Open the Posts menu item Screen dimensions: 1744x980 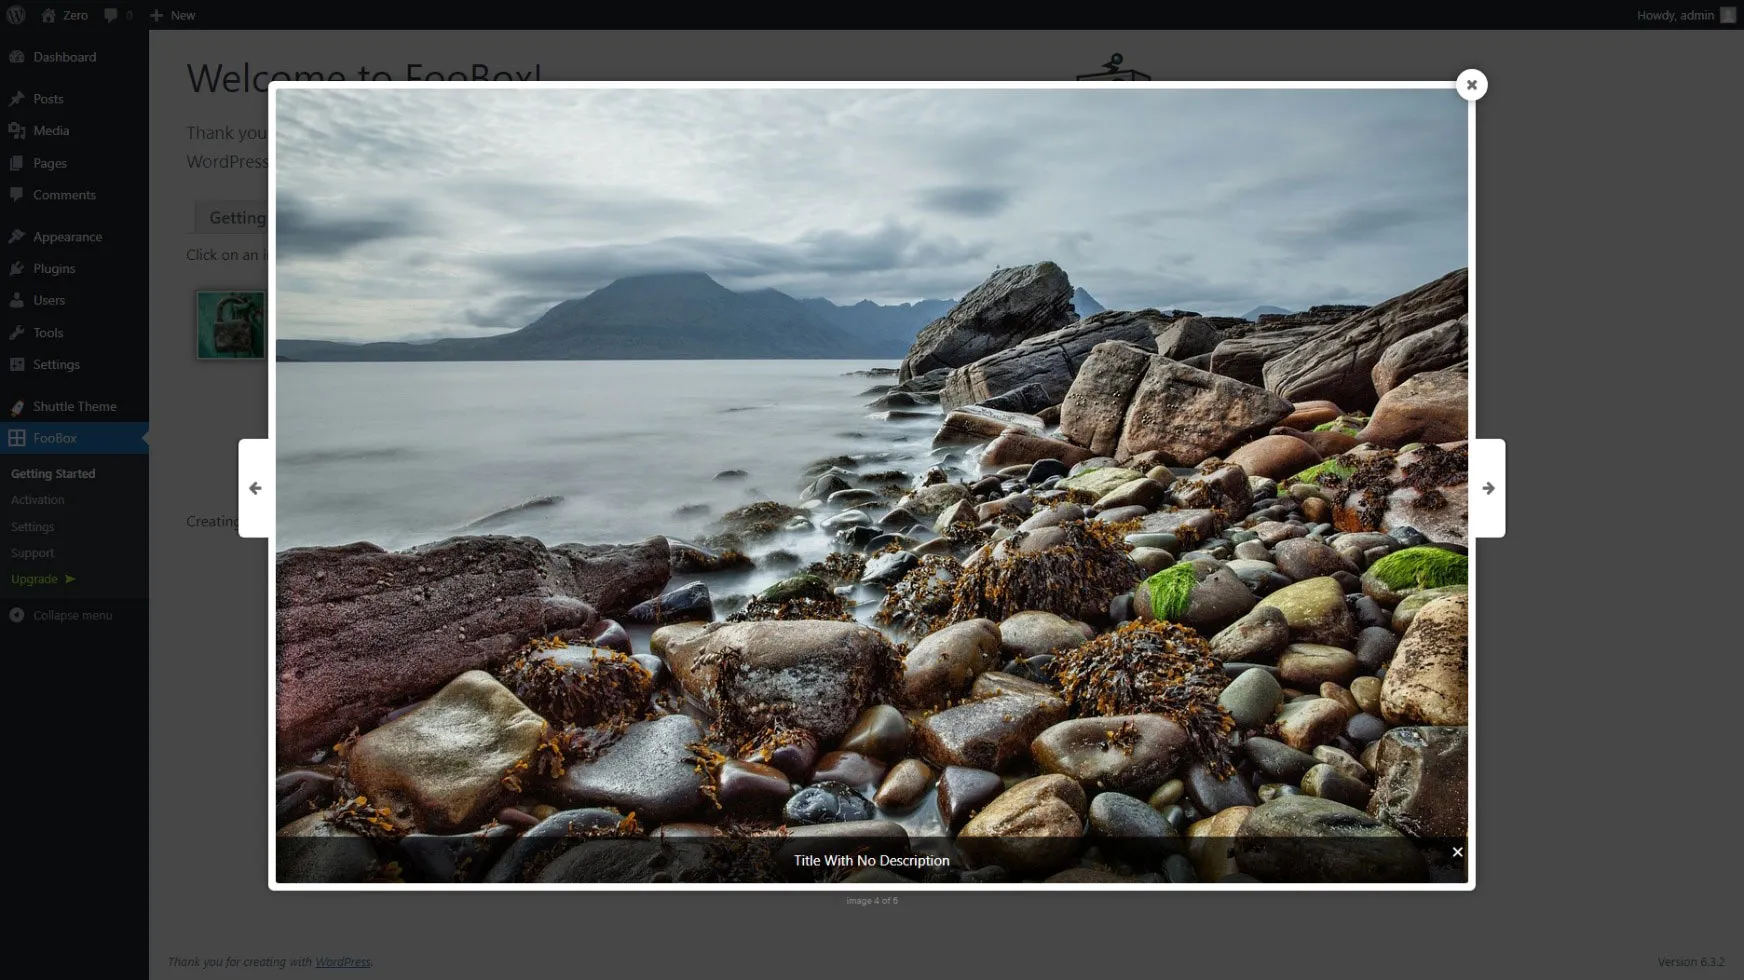(x=48, y=99)
